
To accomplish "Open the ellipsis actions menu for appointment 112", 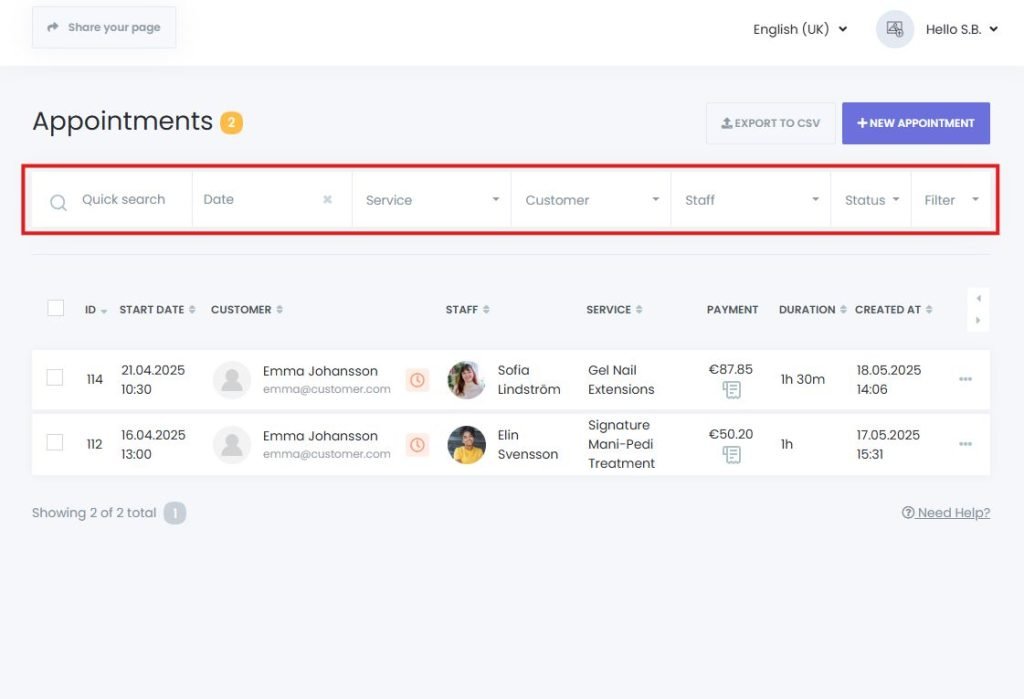I will pos(966,446).
